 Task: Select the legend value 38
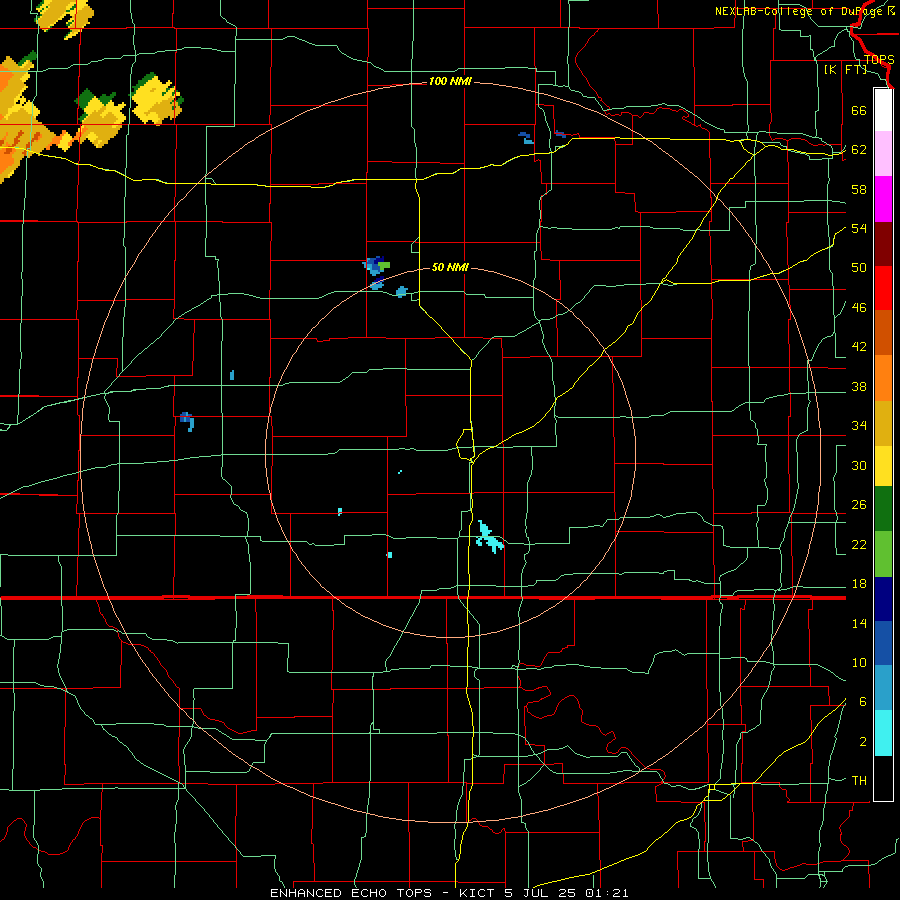pos(859,386)
